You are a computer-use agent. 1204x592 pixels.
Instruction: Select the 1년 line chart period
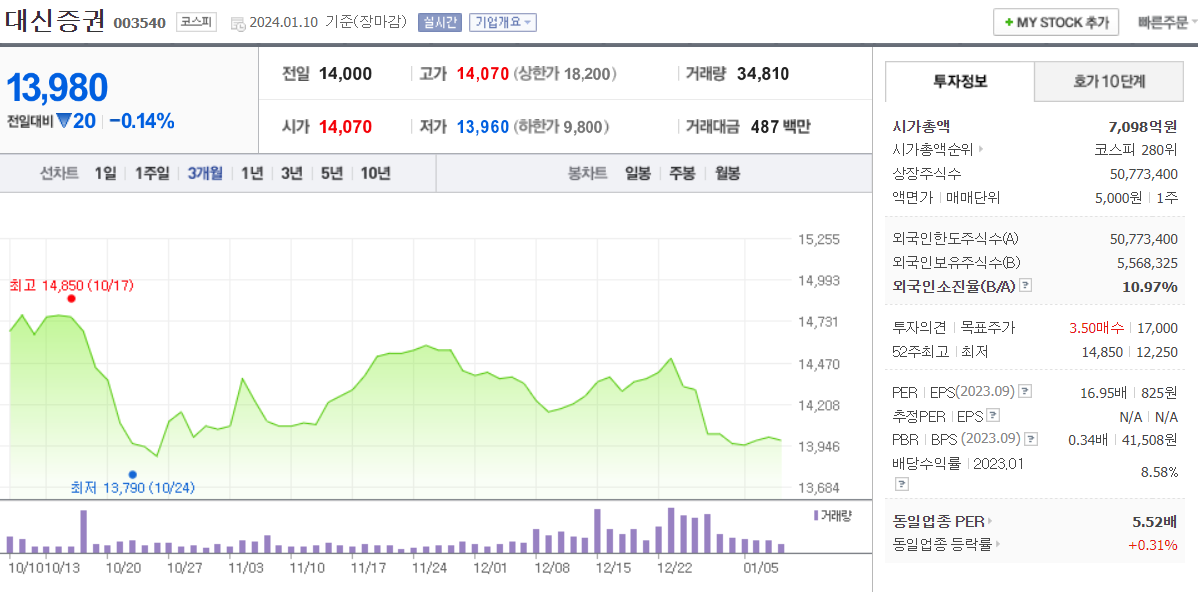pos(252,173)
